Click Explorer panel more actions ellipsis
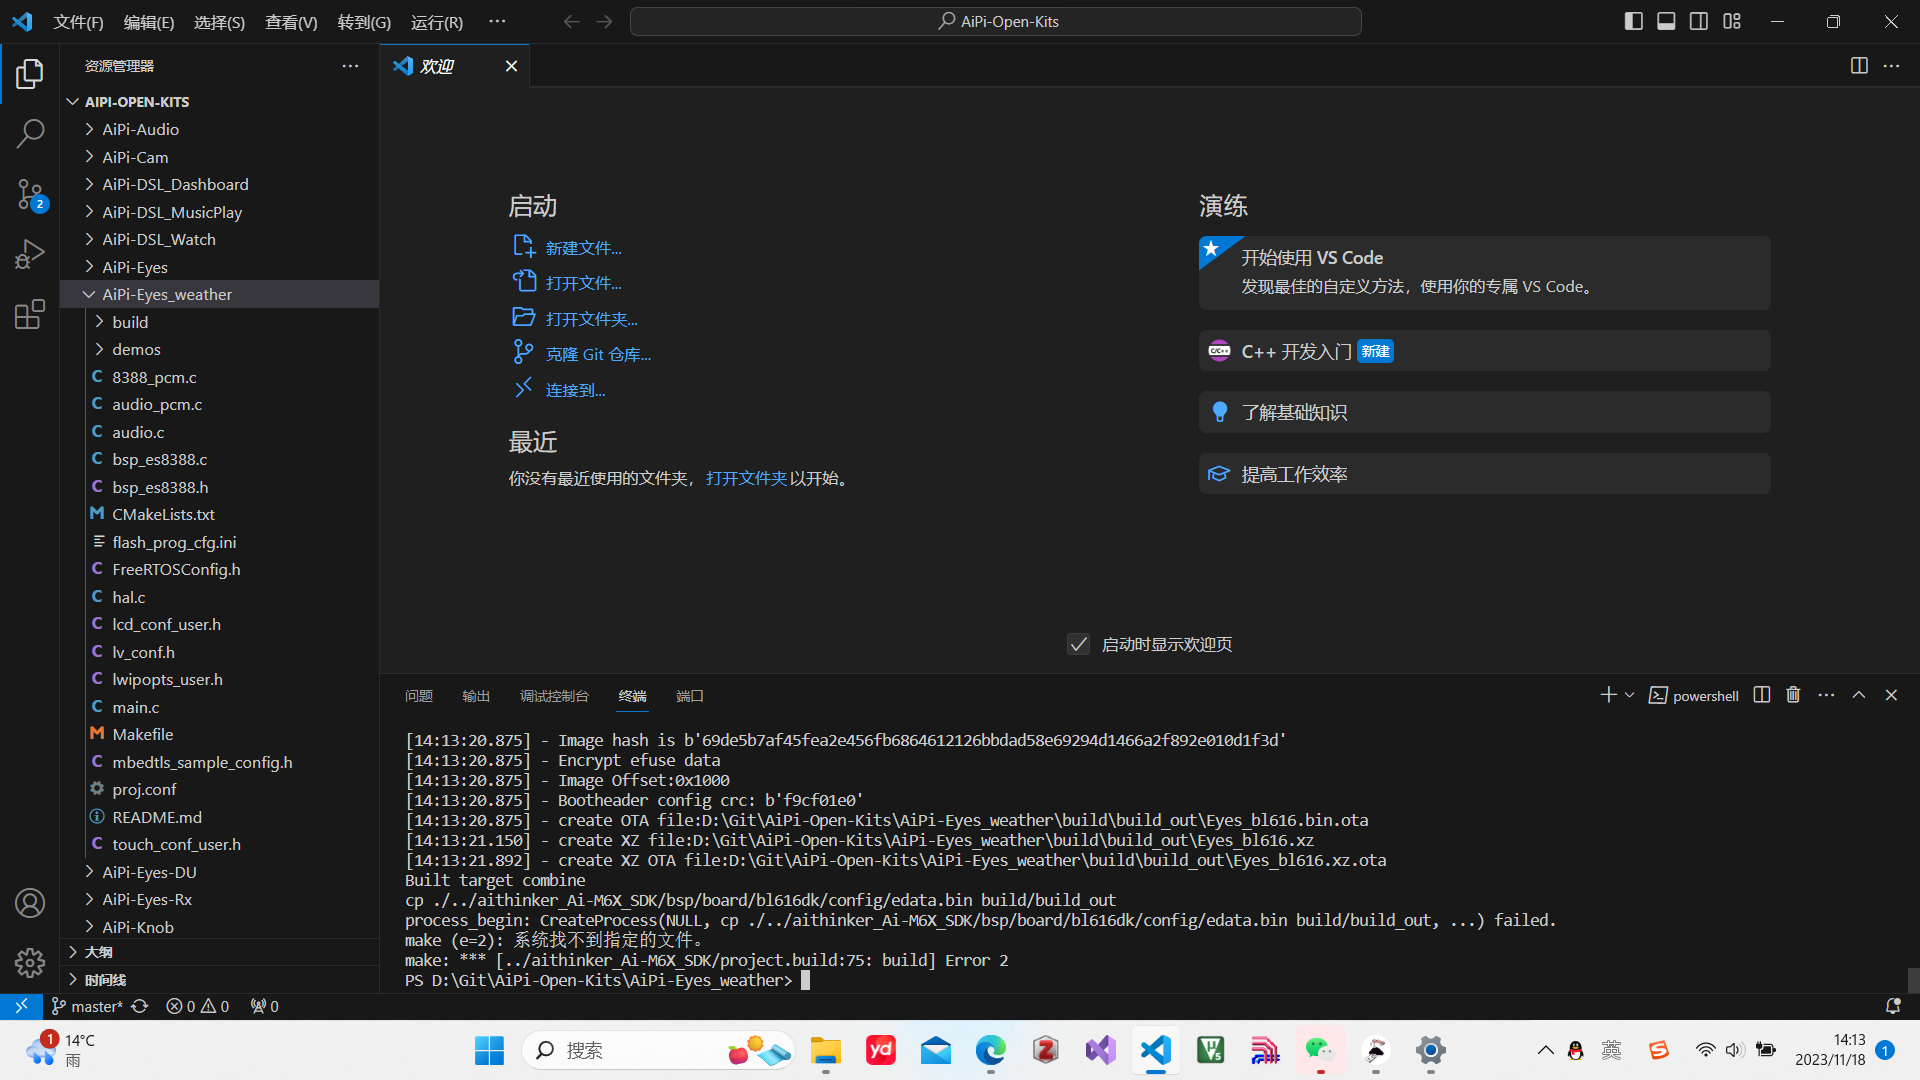 (350, 66)
